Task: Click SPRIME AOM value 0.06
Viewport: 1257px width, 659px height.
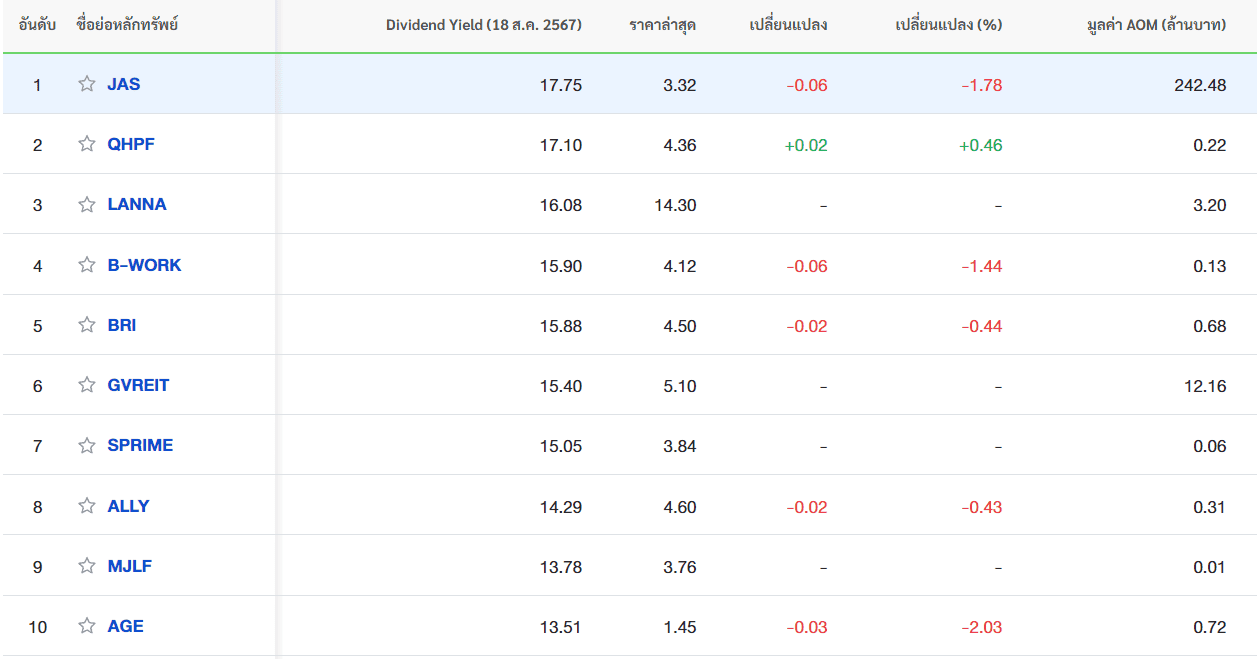Action: 1210,446
